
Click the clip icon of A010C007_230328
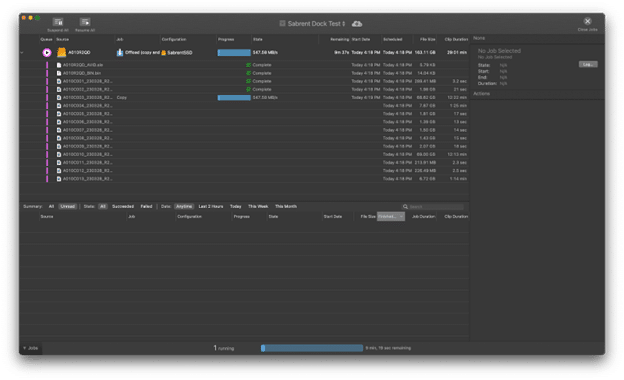(59, 130)
